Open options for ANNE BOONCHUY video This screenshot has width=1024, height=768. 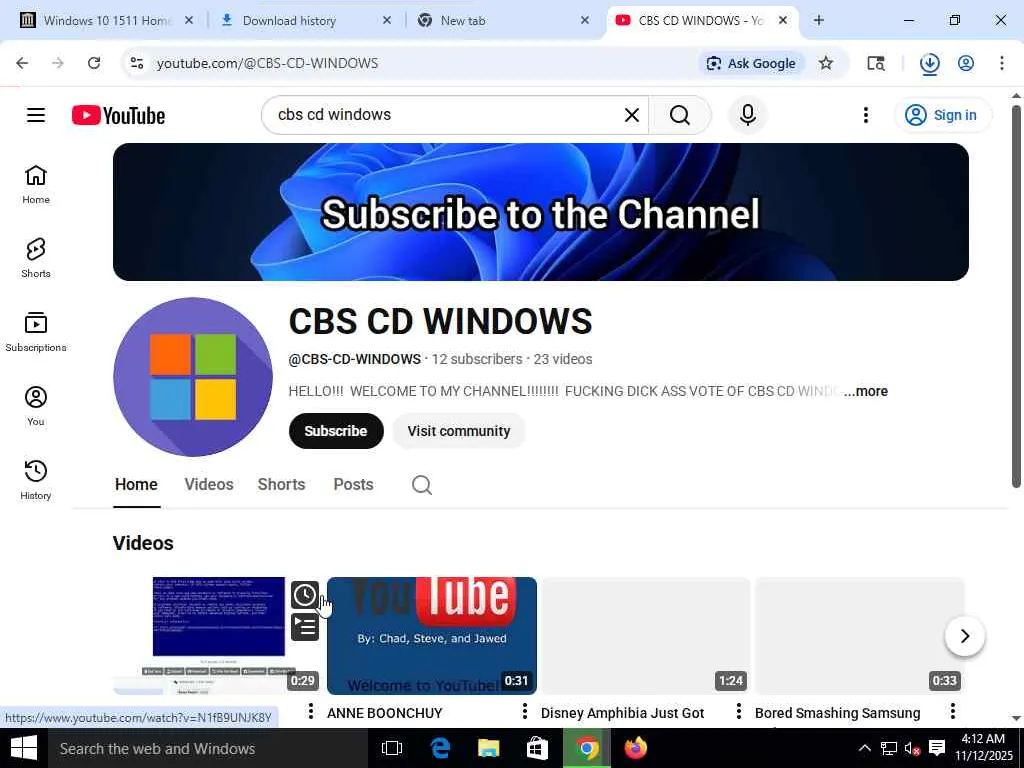(x=524, y=711)
